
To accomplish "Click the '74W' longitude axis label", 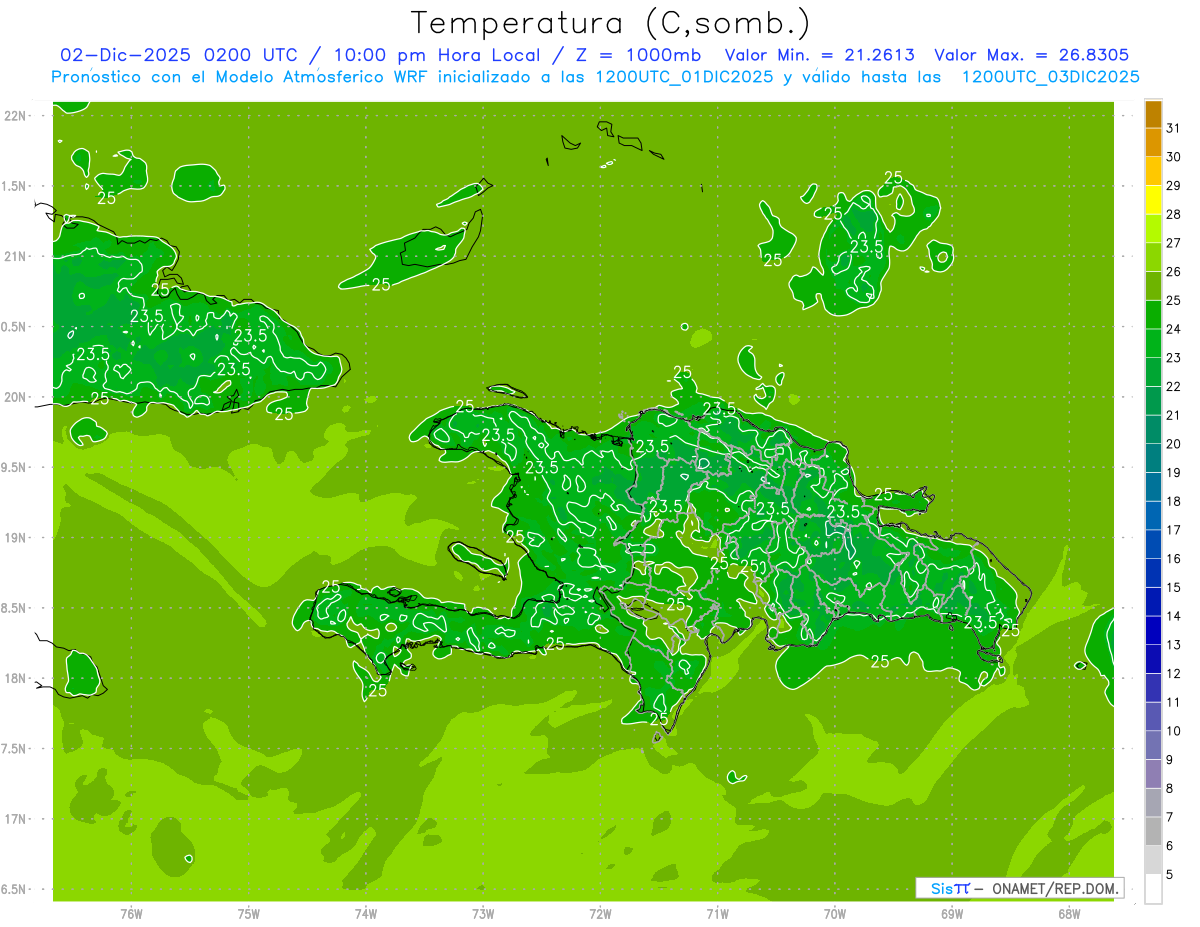I will click(366, 914).
